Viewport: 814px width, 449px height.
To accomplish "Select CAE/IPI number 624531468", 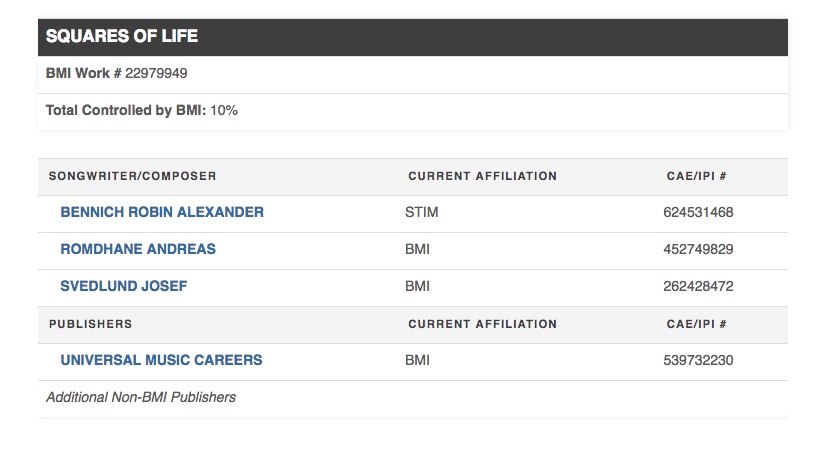I will [x=698, y=212].
